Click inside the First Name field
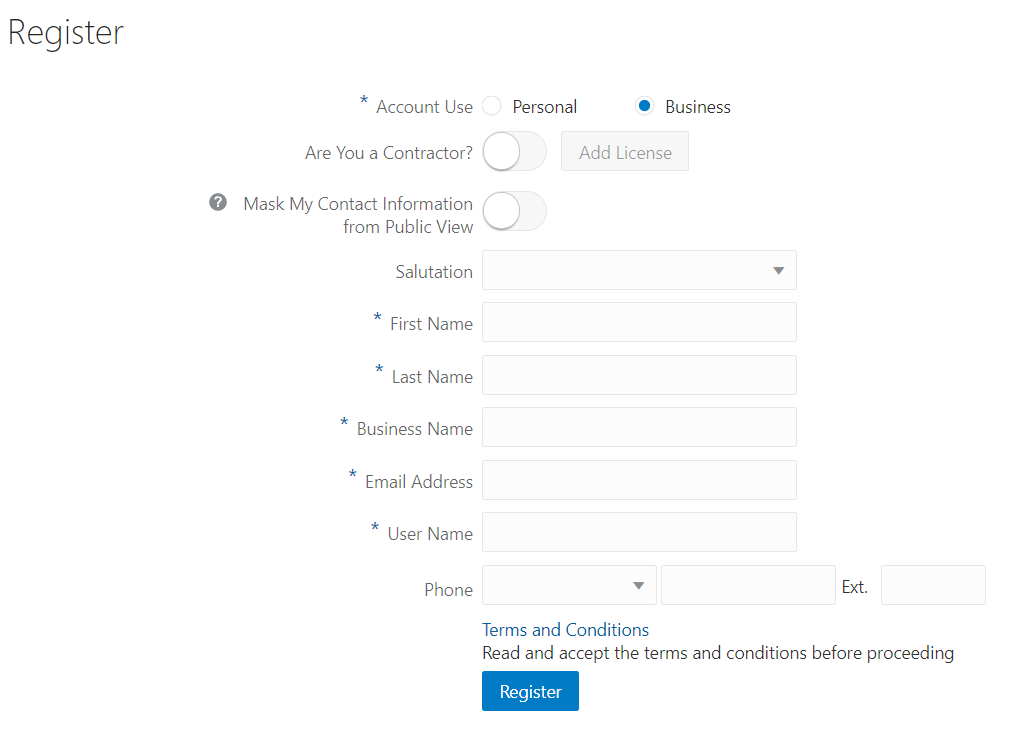 point(639,322)
